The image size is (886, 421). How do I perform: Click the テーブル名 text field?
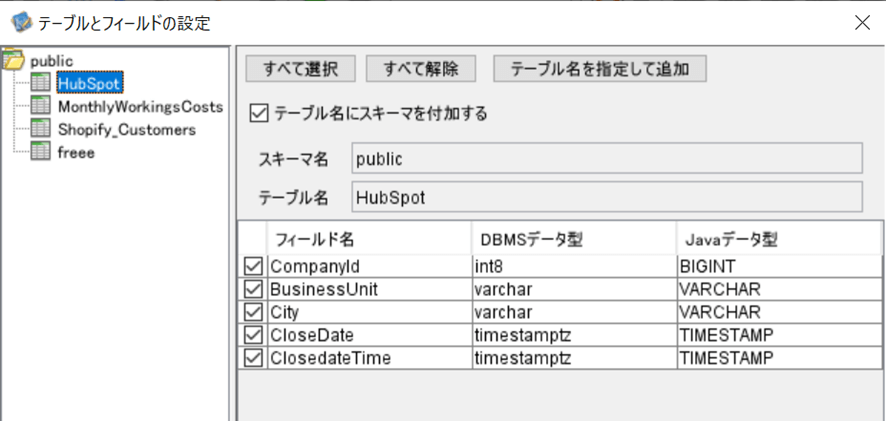[607, 197]
